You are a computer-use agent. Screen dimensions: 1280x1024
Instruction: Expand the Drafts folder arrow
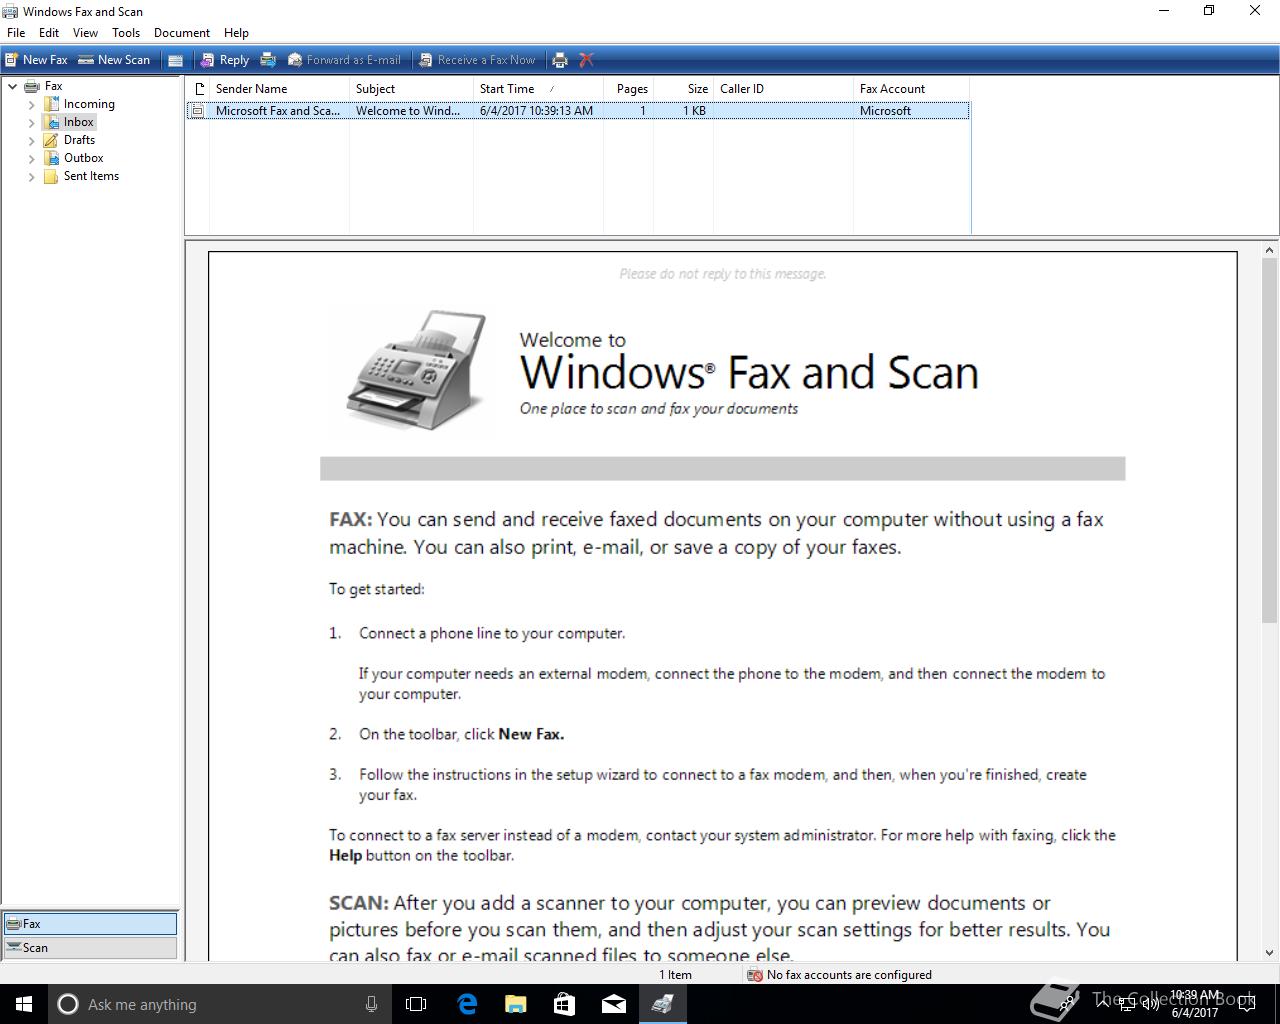[31, 140]
